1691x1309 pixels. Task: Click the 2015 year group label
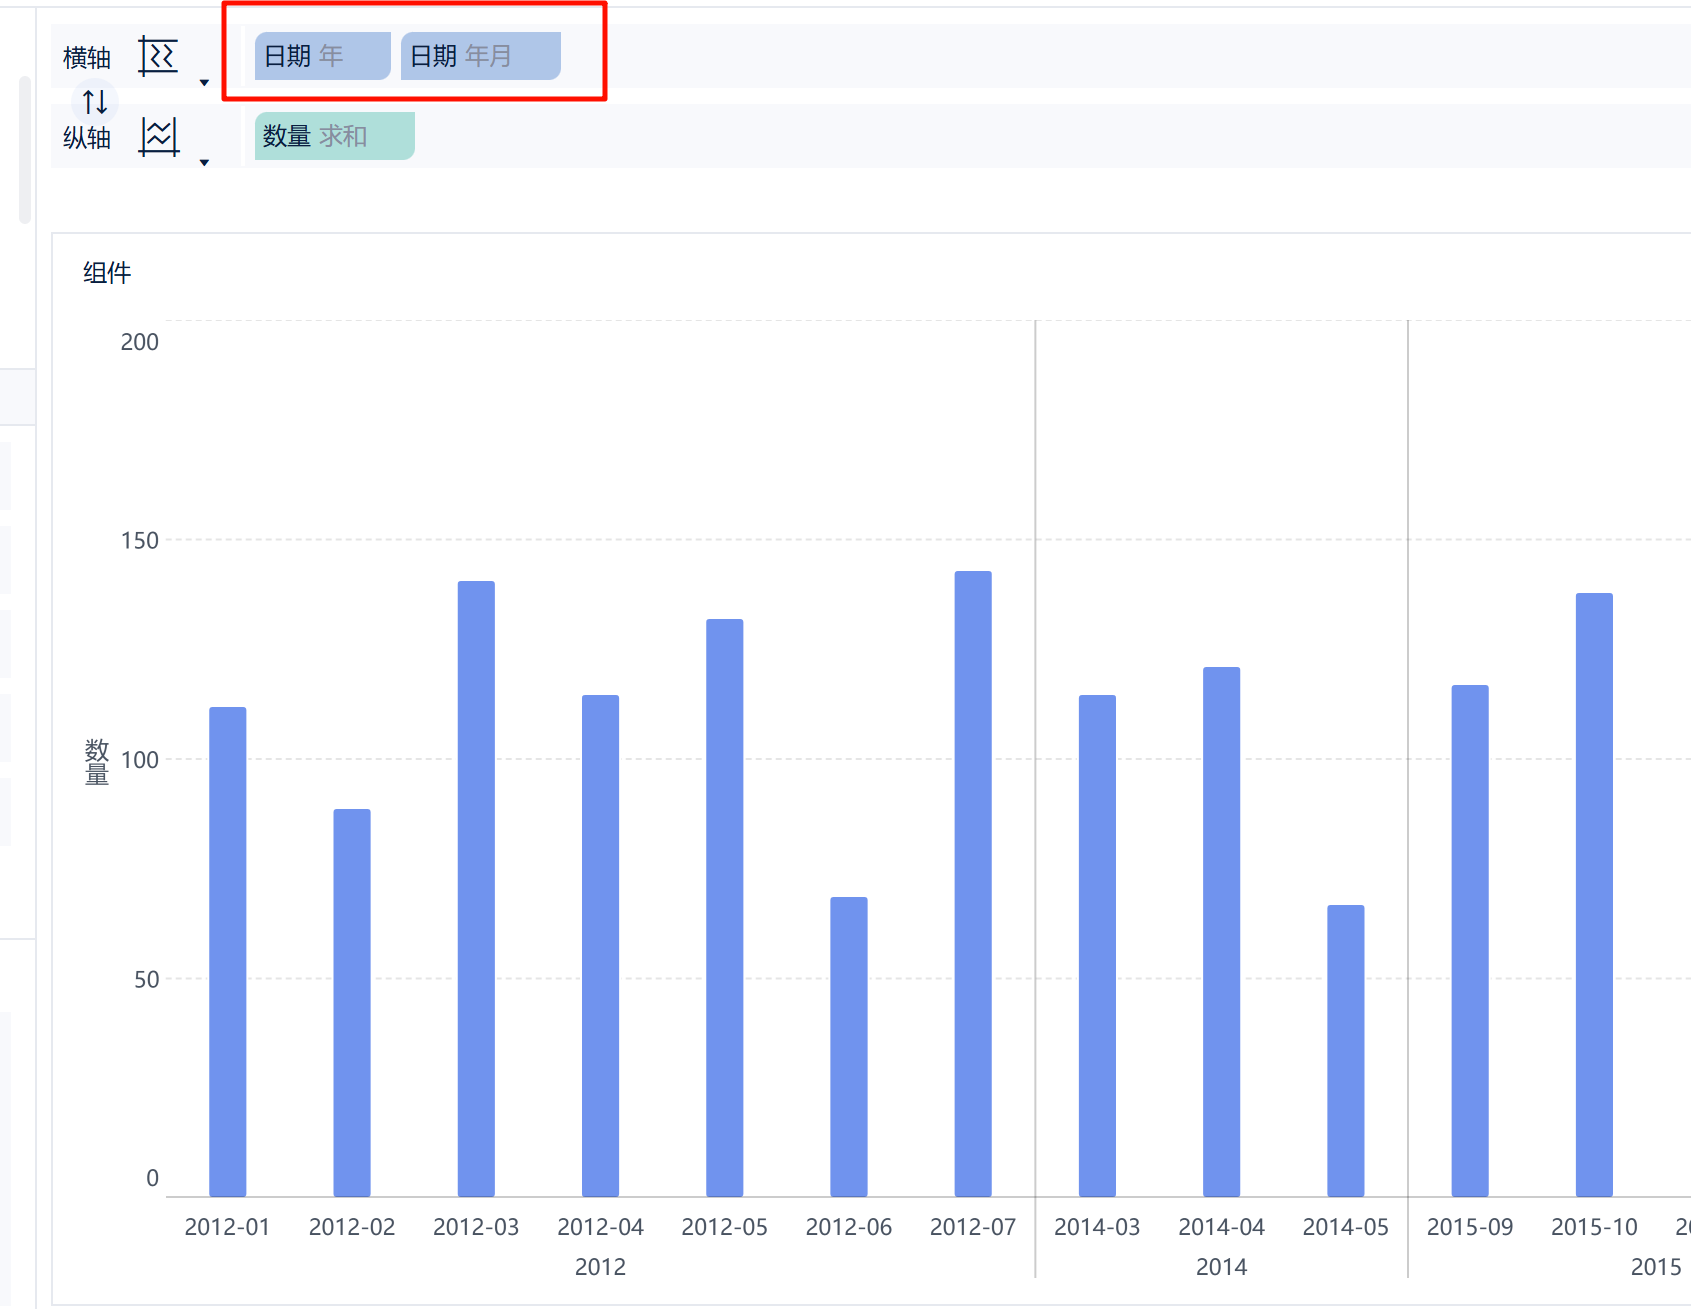click(x=1656, y=1267)
